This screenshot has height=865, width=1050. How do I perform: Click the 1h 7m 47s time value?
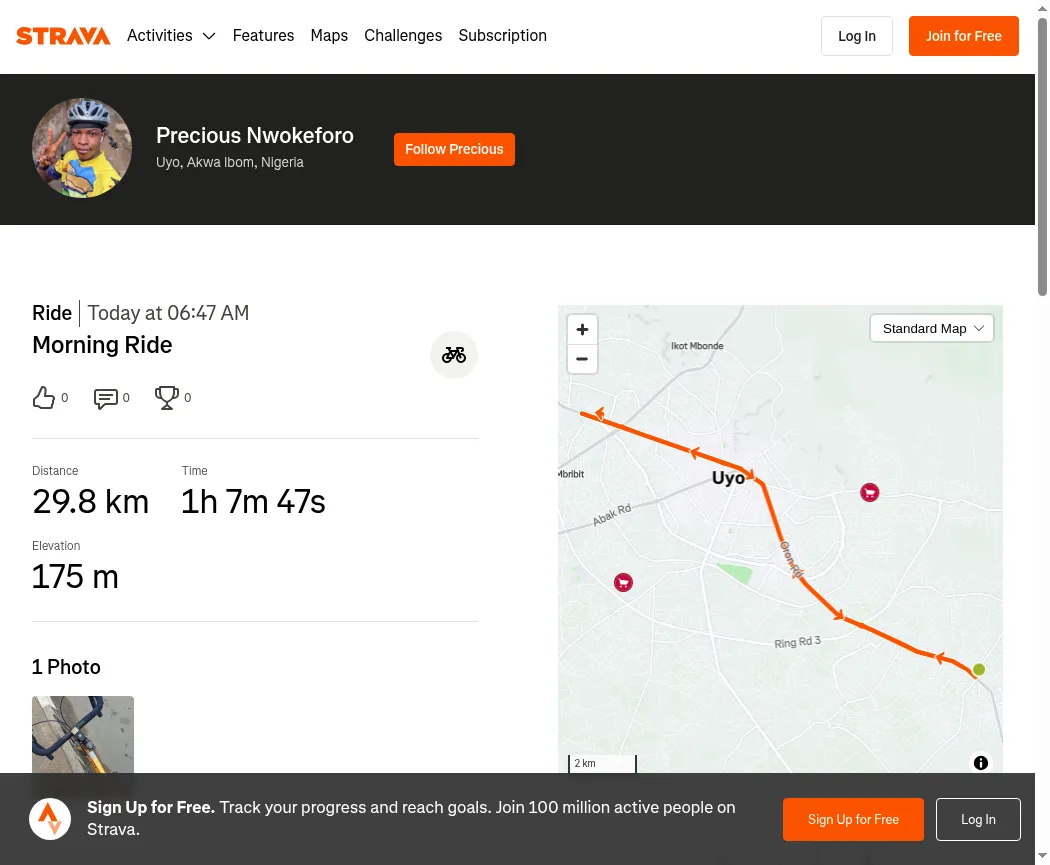coord(253,502)
